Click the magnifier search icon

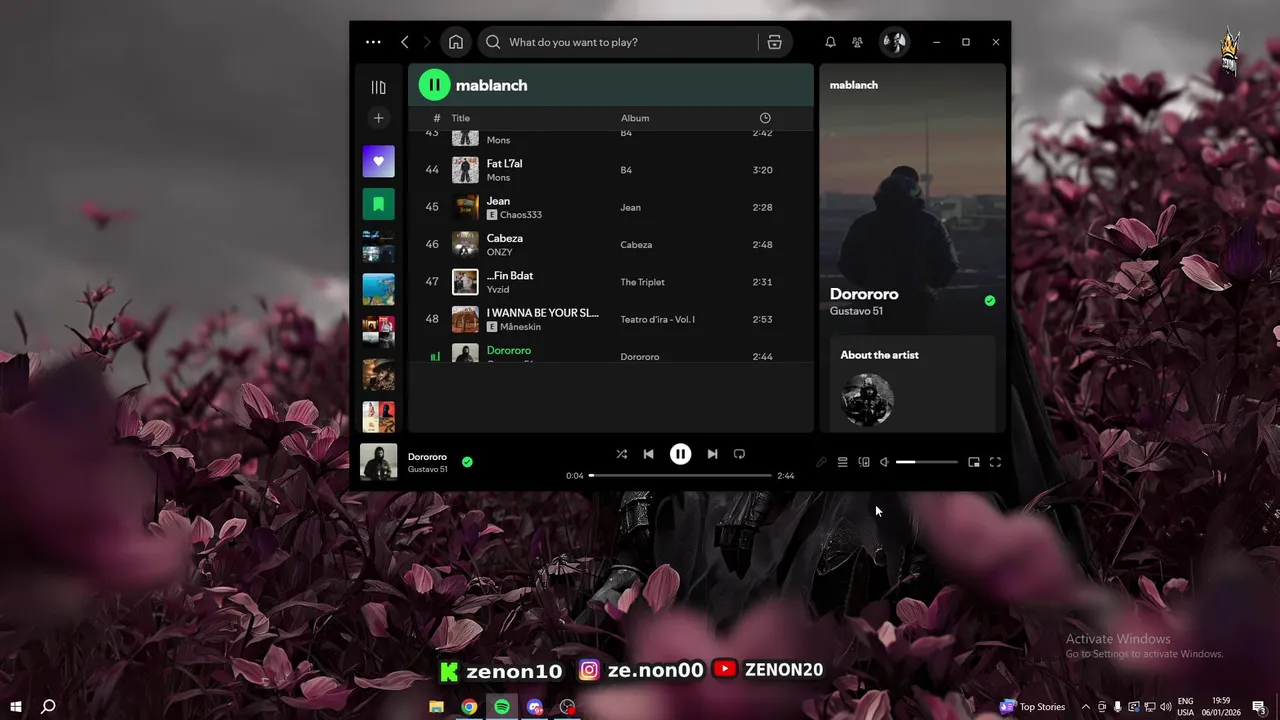coord(493,42)
